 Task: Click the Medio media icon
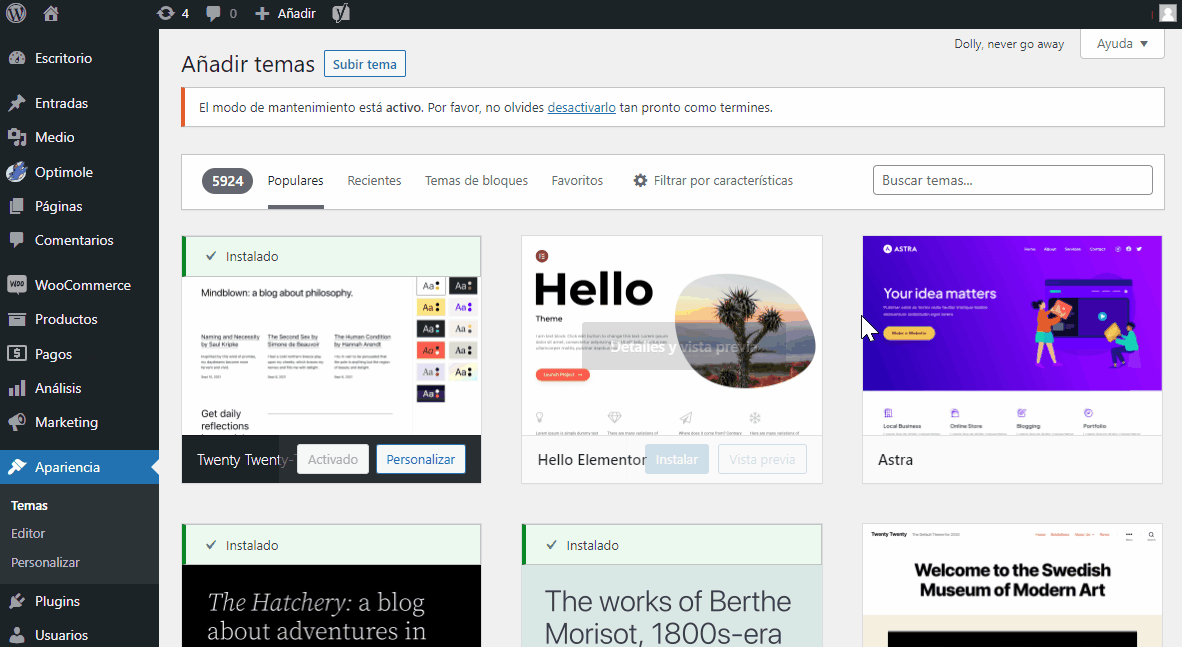point(17,137)
